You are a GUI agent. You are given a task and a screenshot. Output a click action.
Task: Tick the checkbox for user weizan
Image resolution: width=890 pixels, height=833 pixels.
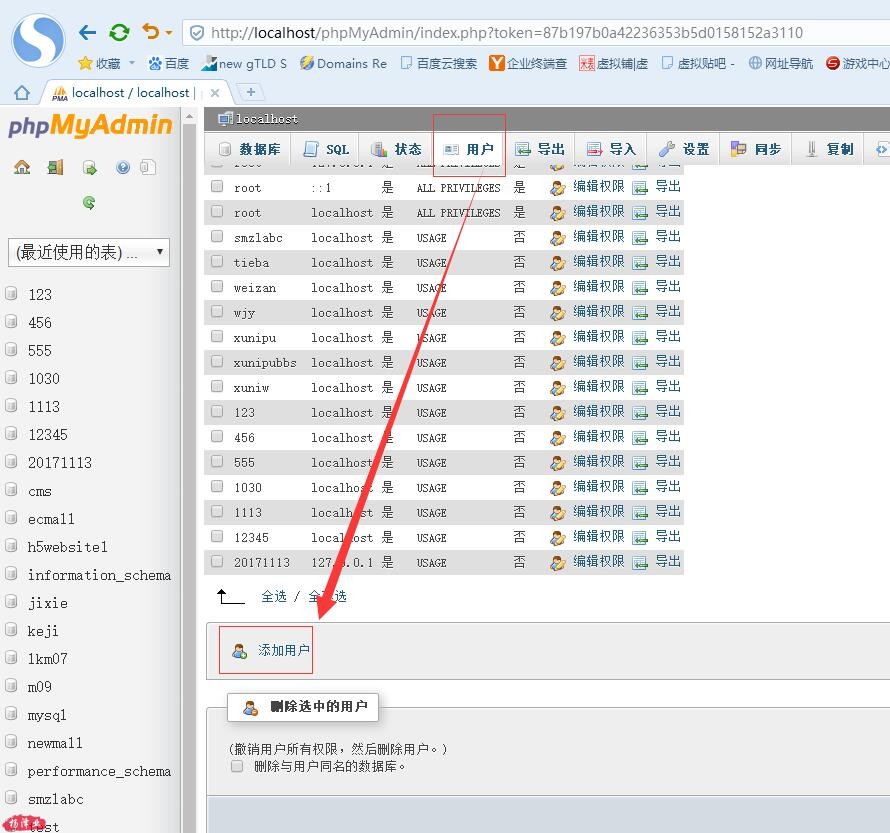217,286
